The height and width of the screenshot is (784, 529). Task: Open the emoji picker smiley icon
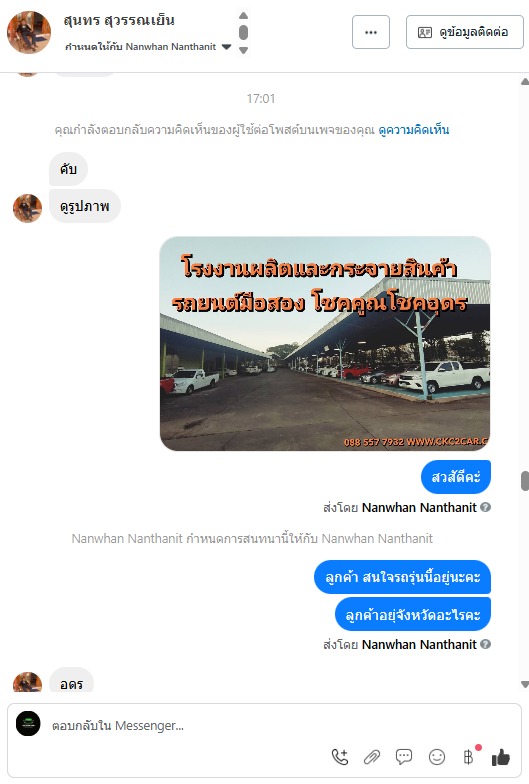pos(436,757)
